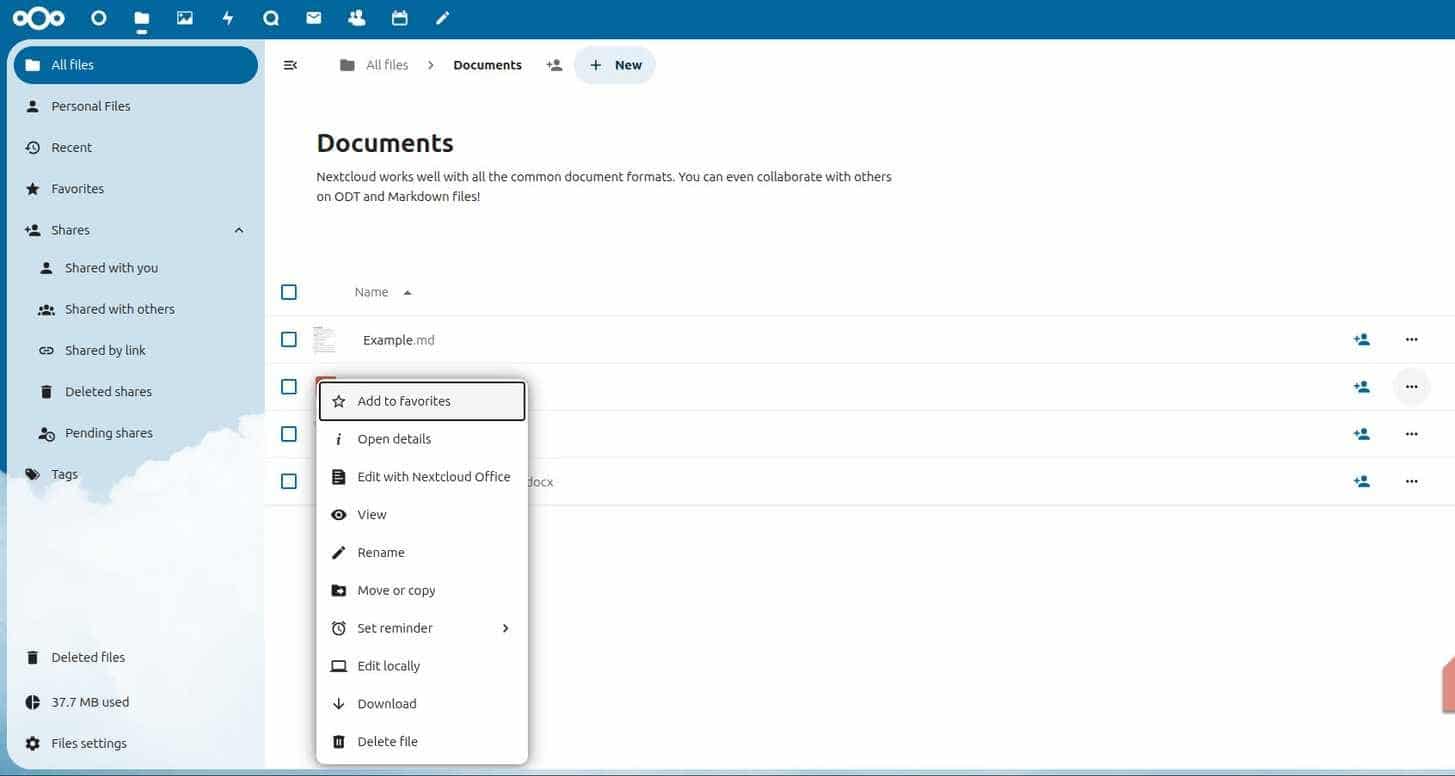
Task: Click the New button to create a file
Action: (x=614, y=65)
